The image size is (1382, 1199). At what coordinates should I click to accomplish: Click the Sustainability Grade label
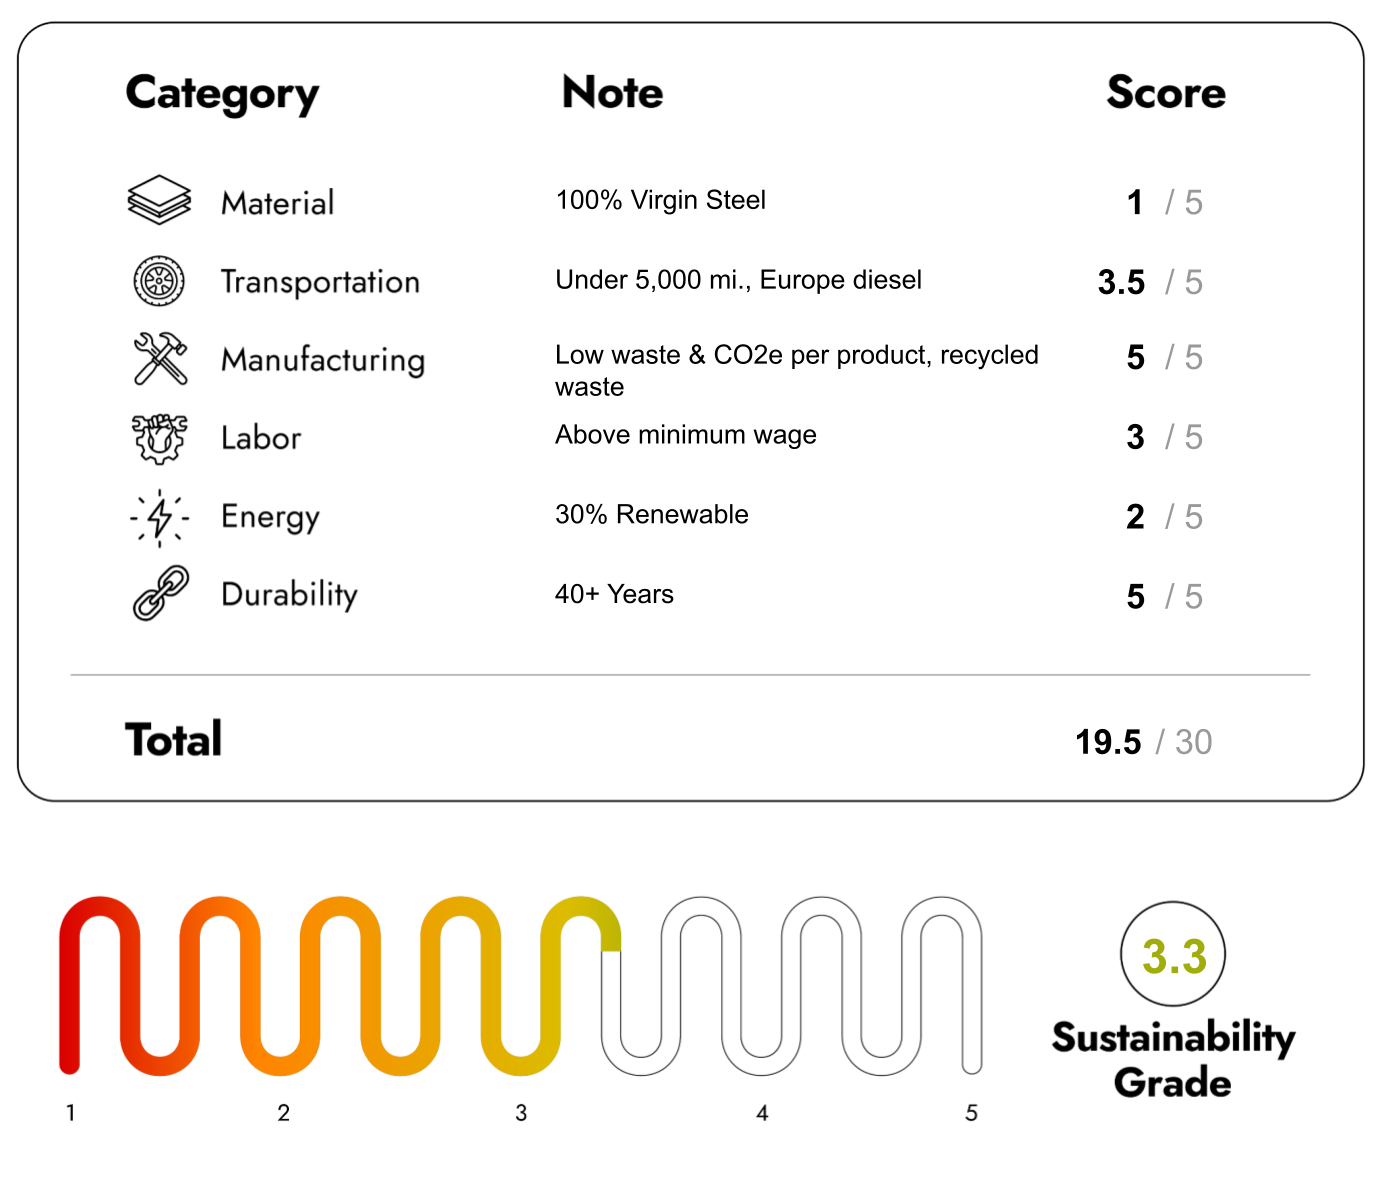1173,1060
